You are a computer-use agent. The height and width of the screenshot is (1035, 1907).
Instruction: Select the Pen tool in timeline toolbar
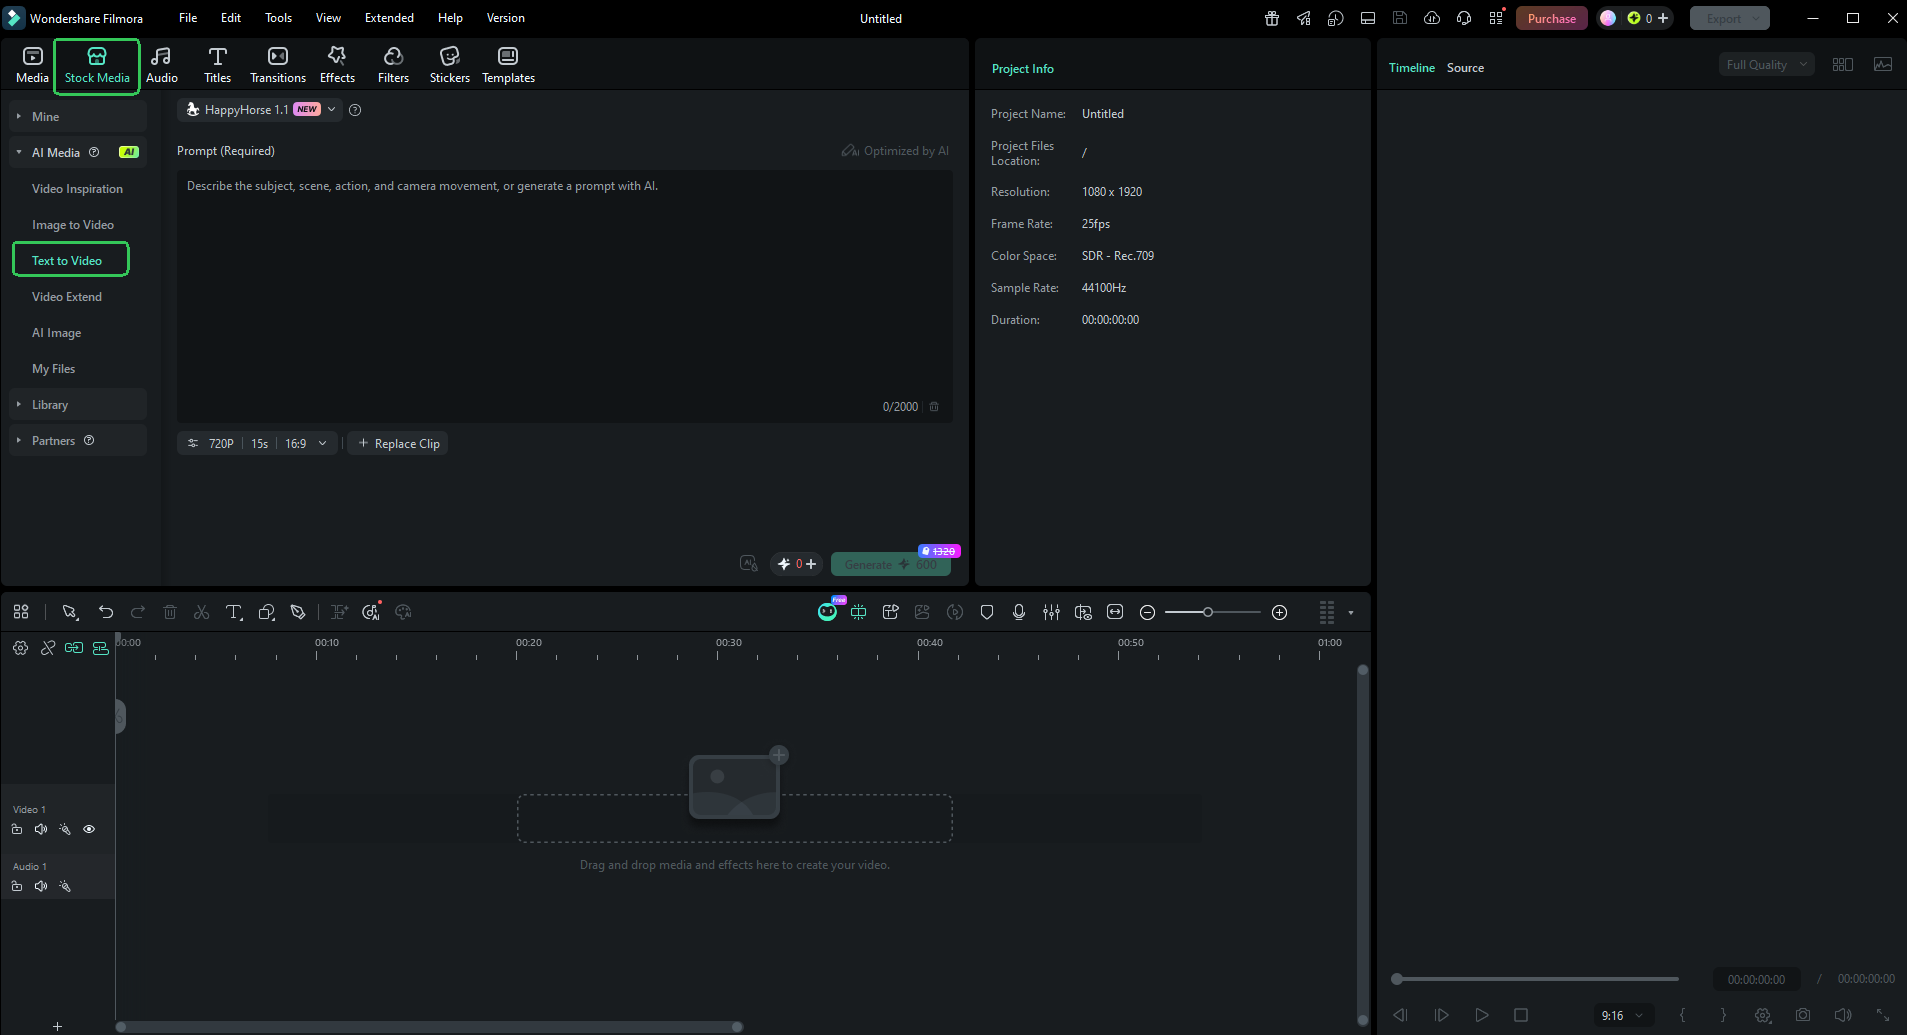[298, 612]
